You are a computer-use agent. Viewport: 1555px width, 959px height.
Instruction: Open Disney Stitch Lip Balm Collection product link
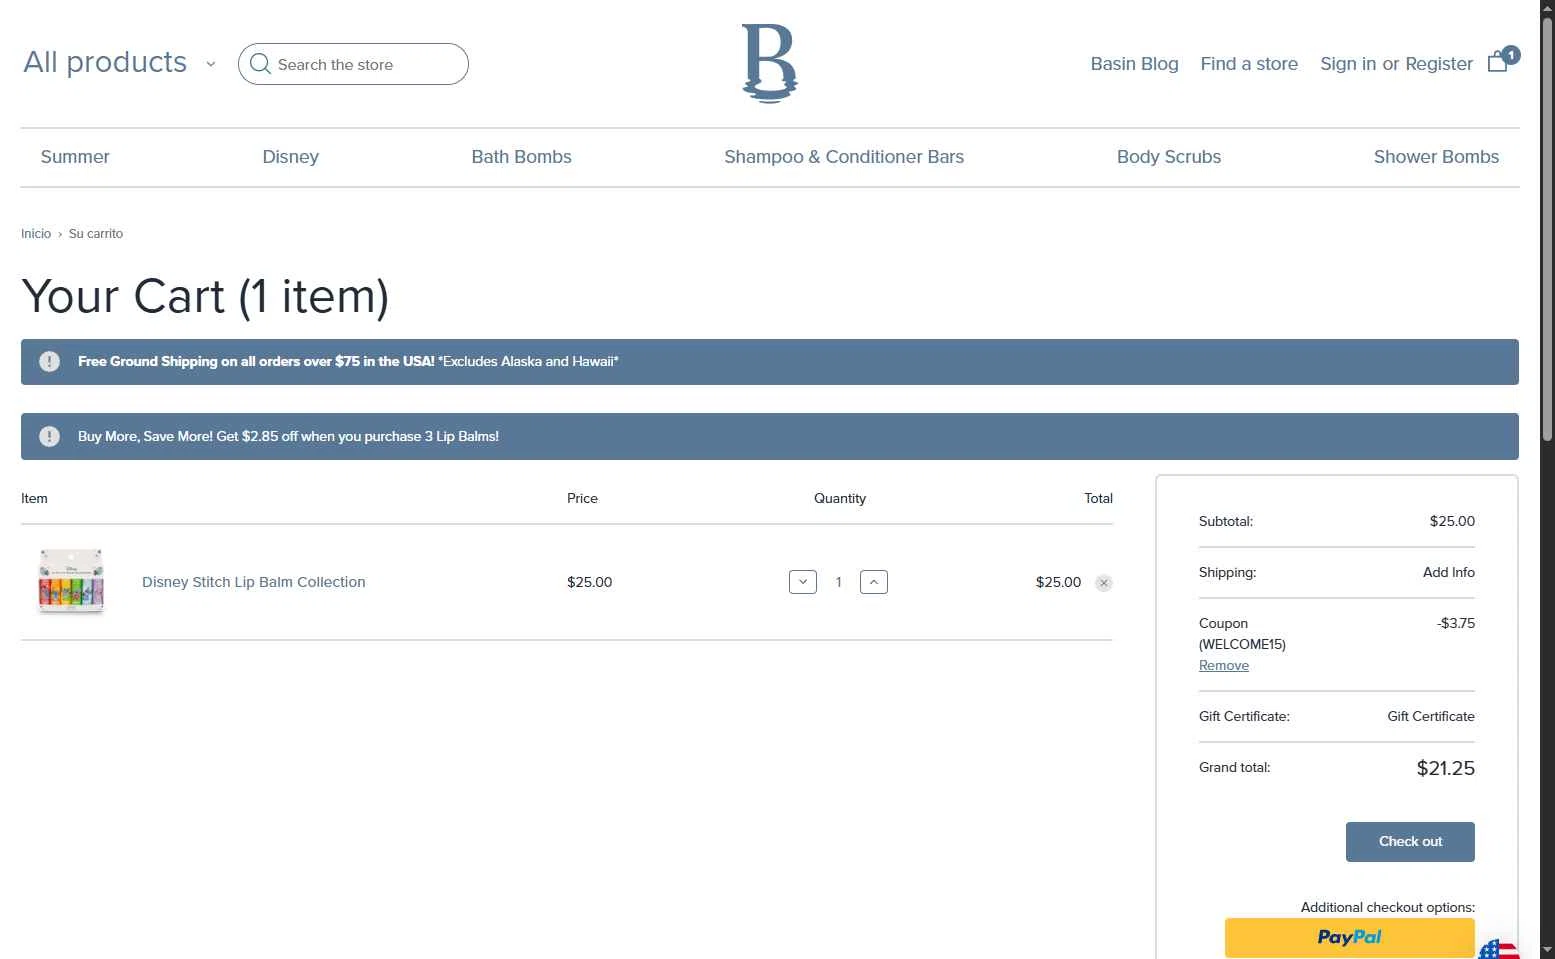pyautogui.click(x=254, y=582)
